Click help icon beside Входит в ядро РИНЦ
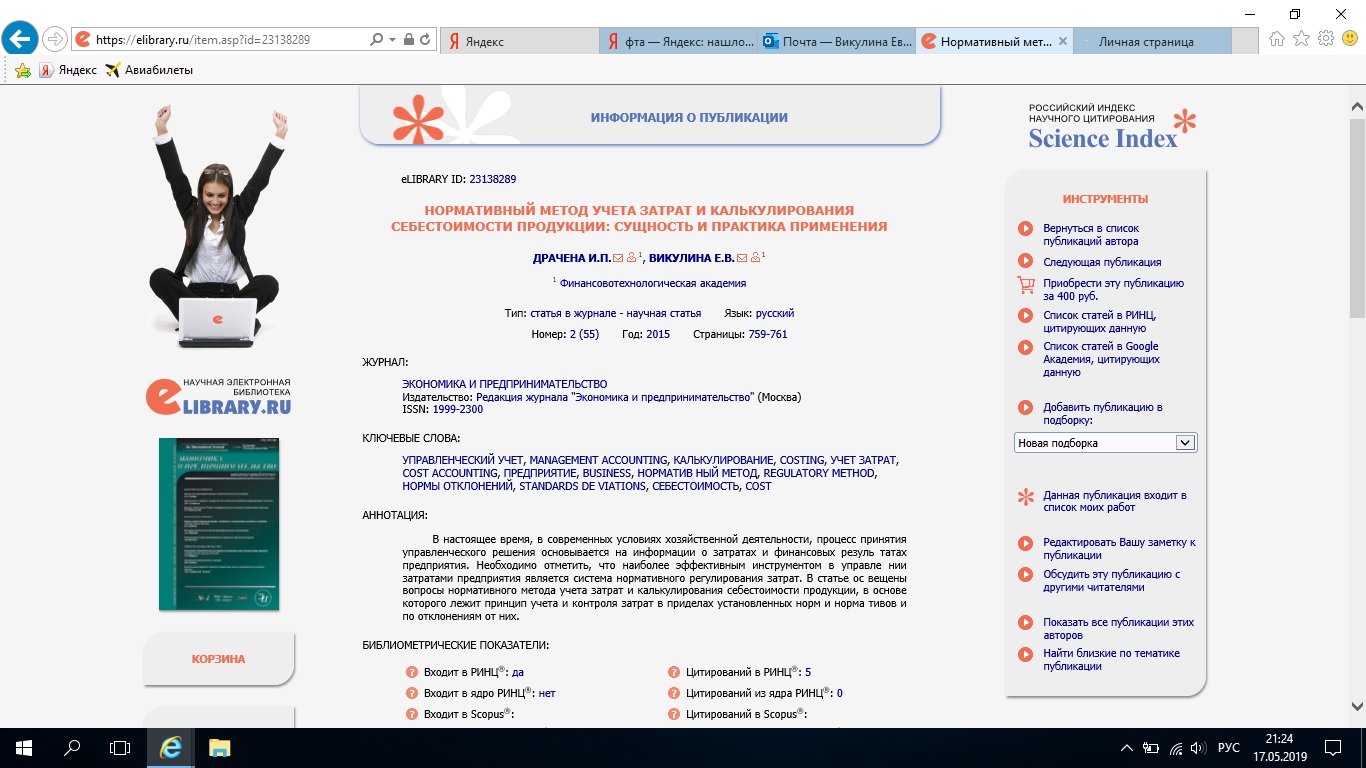 pos(411,693)
